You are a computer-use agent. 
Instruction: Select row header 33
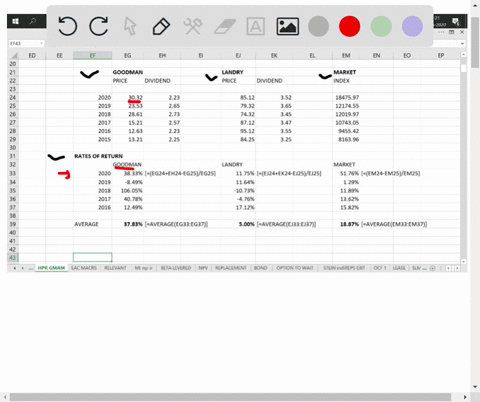pos(13,173)
